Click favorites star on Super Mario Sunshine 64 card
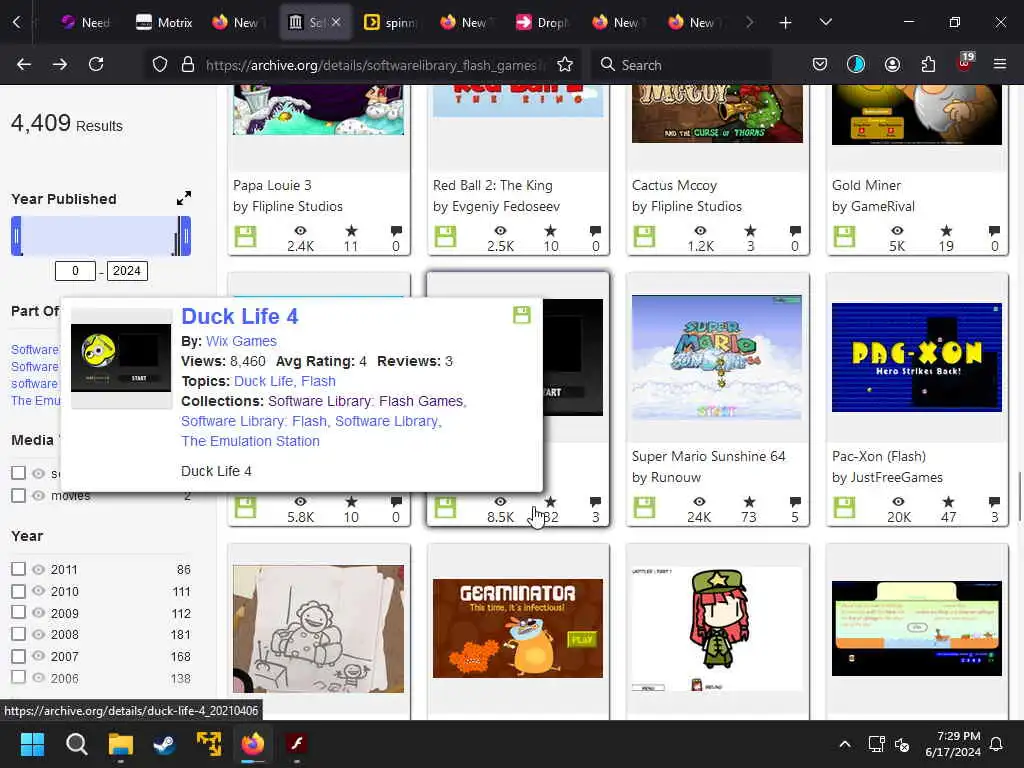 tap(749, 502)
